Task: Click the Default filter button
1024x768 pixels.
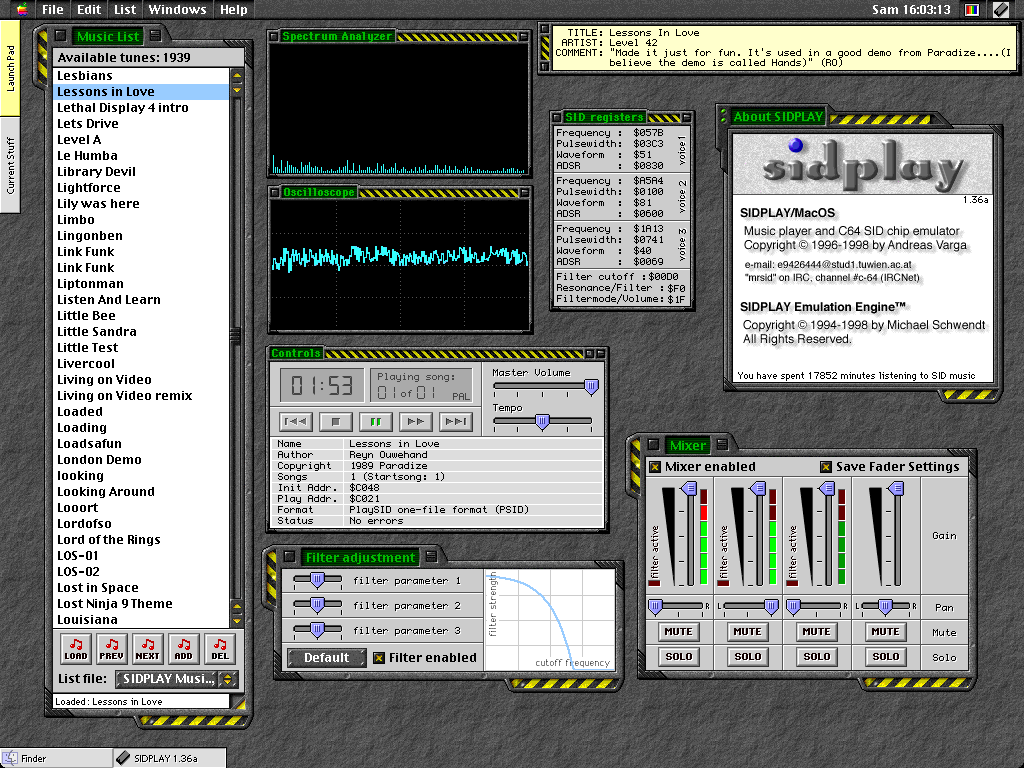Action: (327, 658)
